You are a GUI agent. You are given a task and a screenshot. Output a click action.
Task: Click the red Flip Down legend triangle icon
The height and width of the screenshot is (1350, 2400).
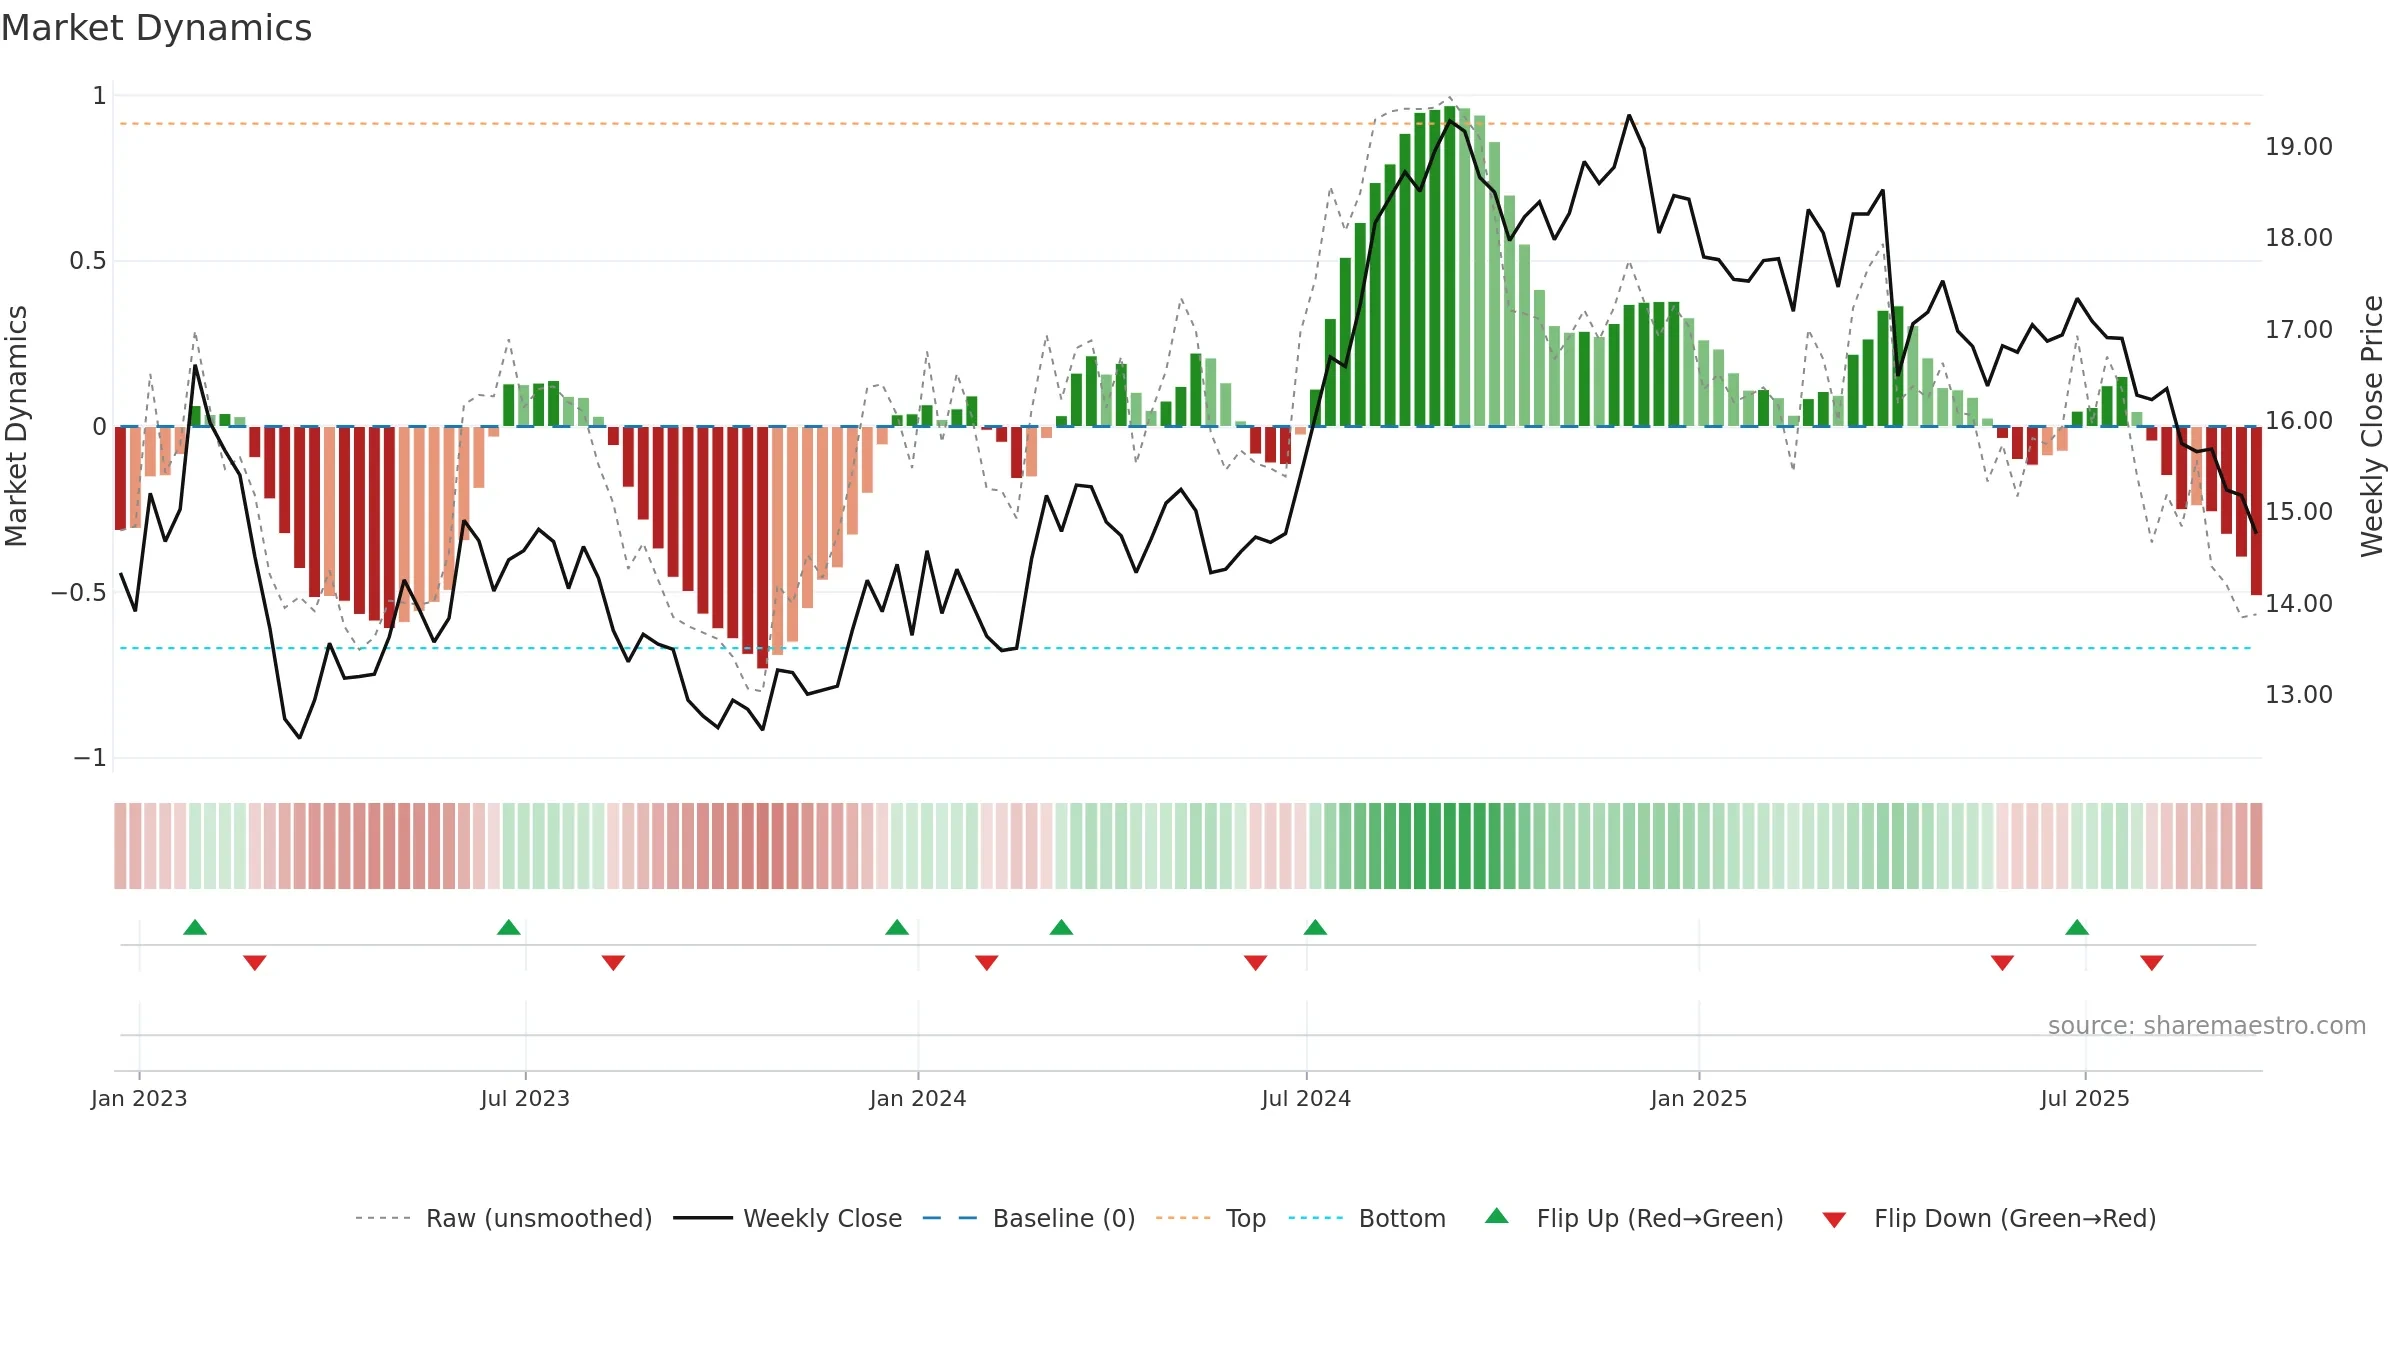pyautogui.click(x=1834, y=1220)
